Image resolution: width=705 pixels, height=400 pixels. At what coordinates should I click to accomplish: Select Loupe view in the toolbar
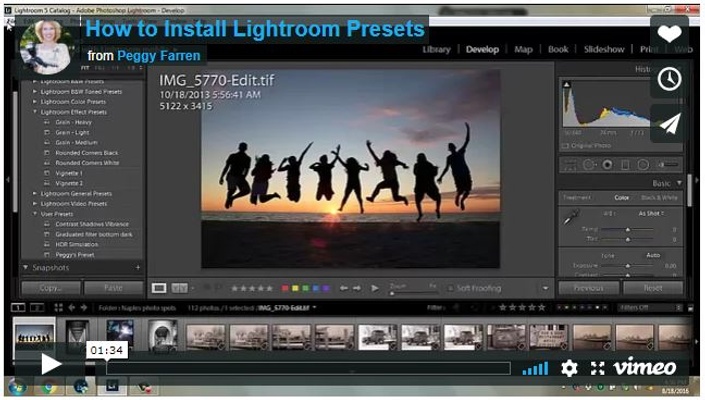pyautogui.click(x=159, y=288)
